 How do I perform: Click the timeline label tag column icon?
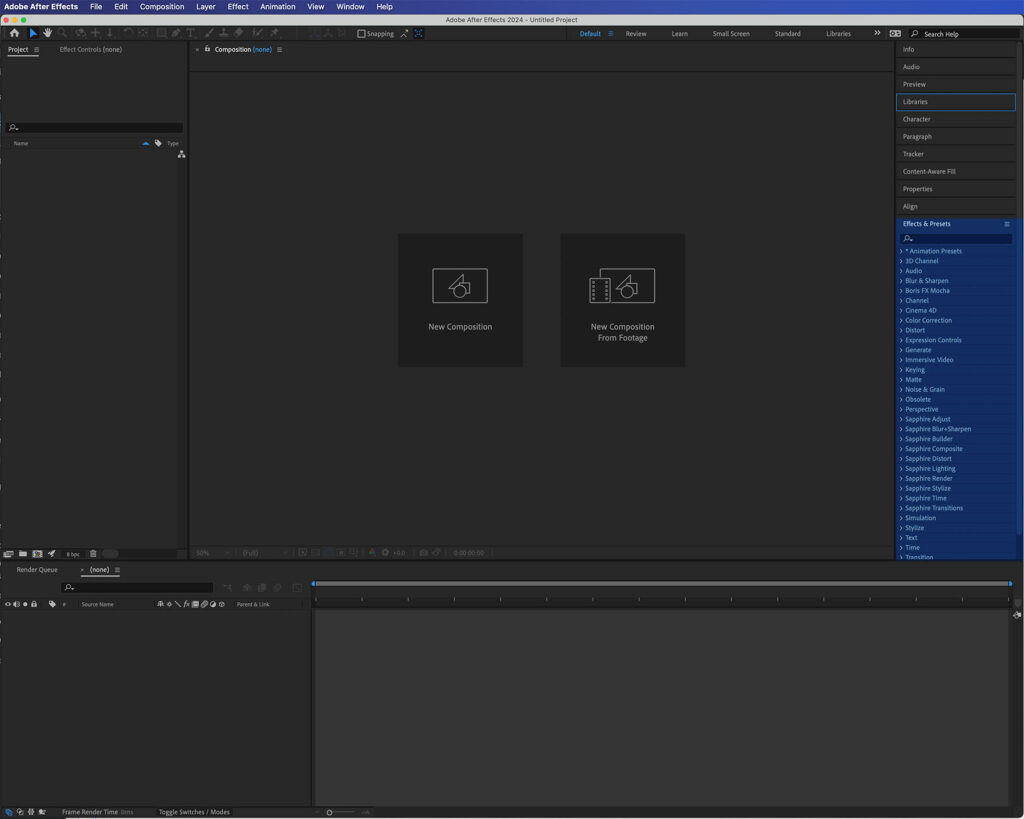(52, 604)
